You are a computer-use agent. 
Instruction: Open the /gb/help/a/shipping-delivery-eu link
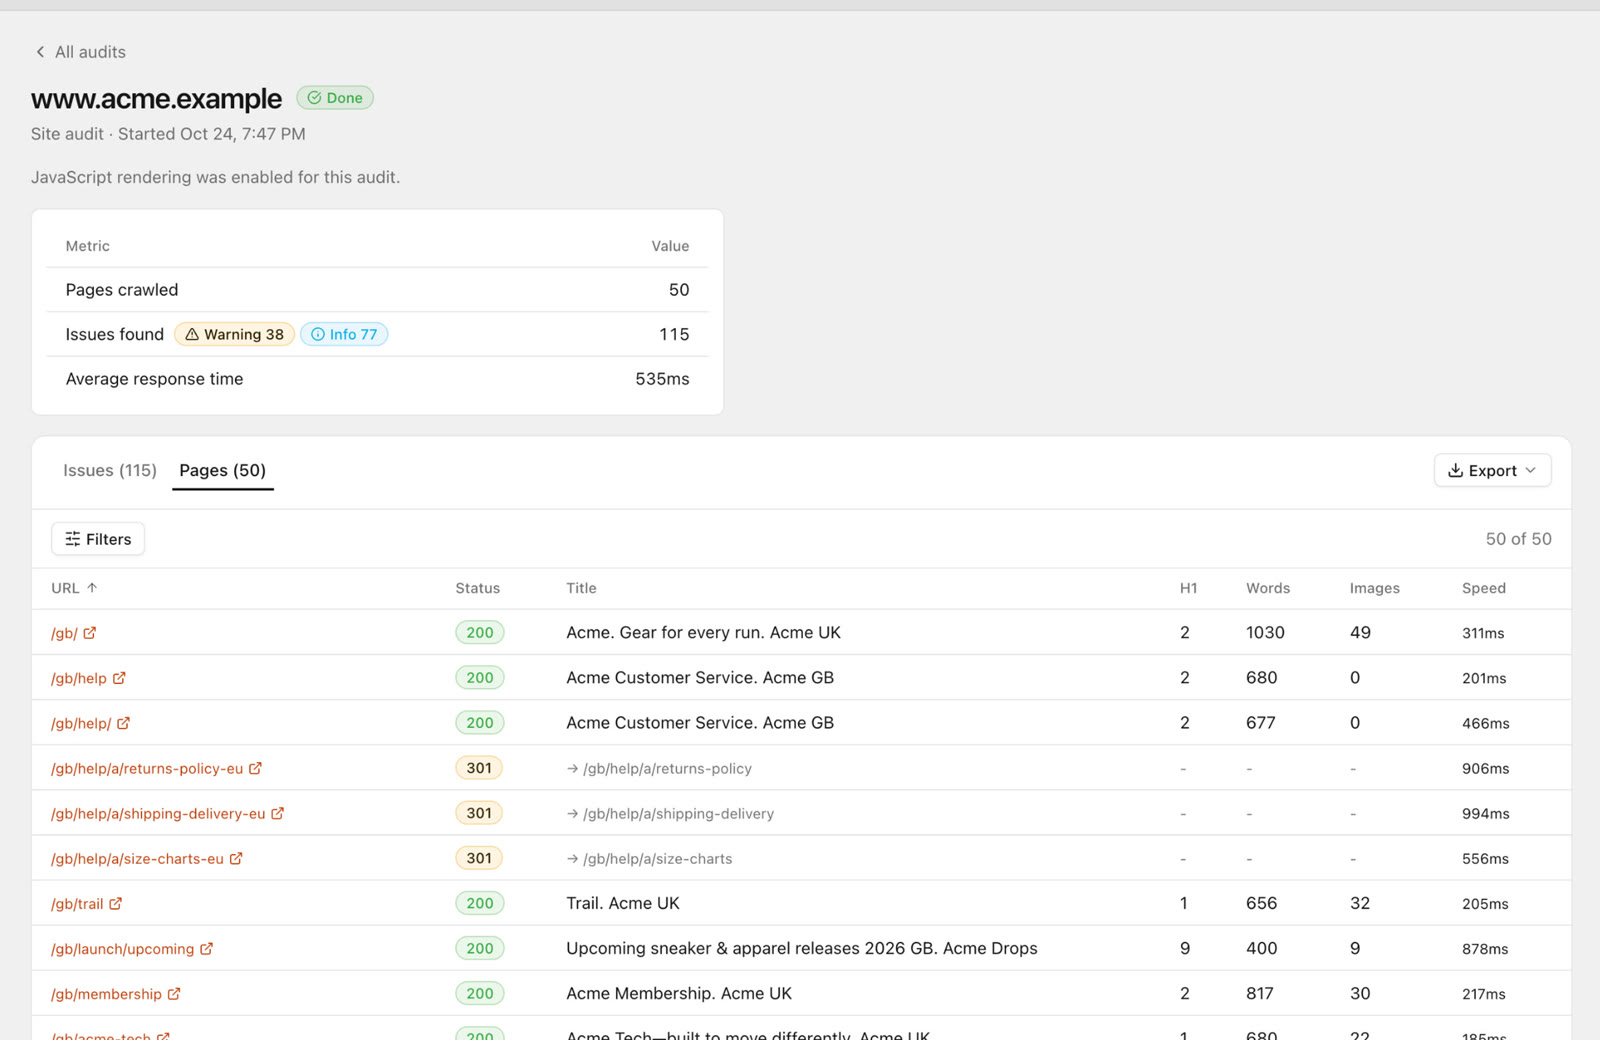point(158,813)
